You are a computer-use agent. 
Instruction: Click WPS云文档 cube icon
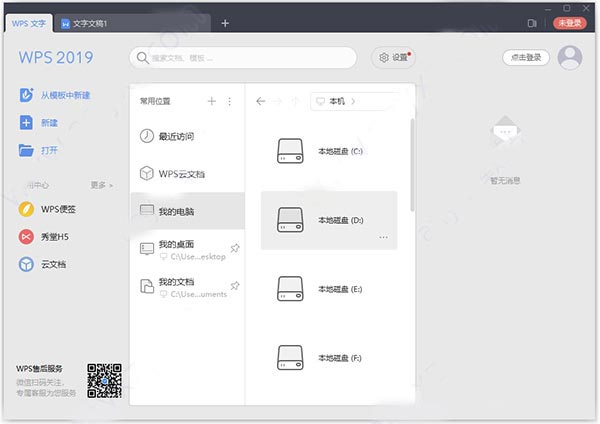[x=147, y=173]
